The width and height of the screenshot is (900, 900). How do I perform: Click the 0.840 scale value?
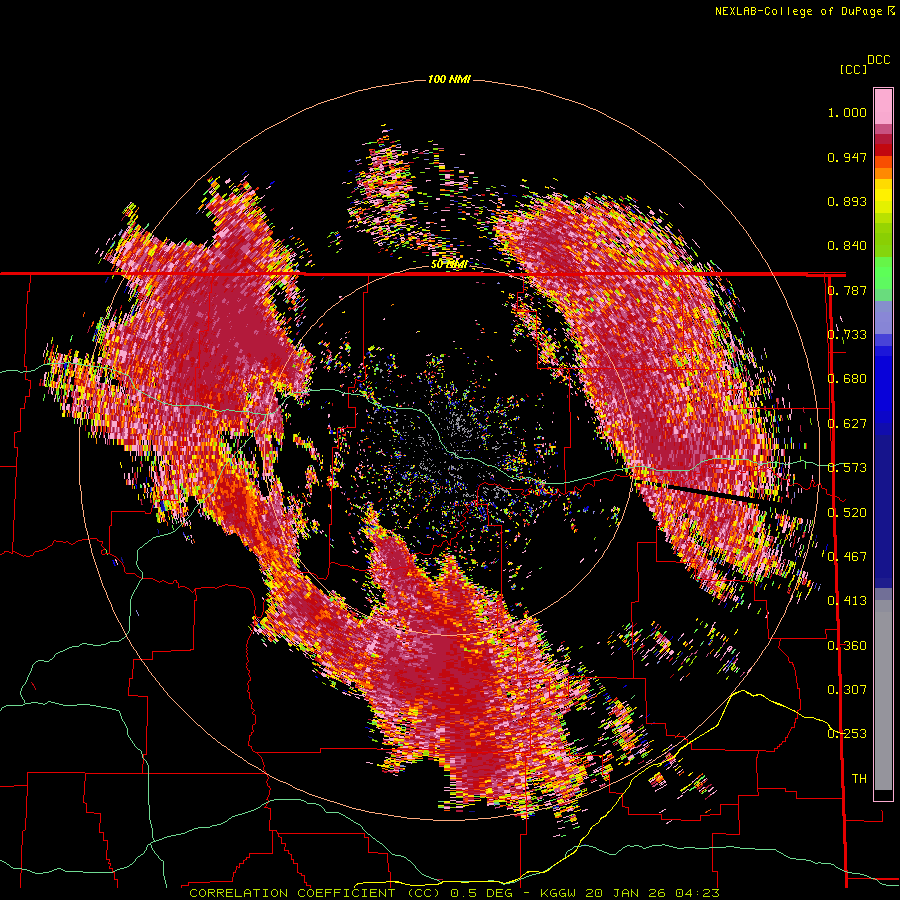click(847, 246)
